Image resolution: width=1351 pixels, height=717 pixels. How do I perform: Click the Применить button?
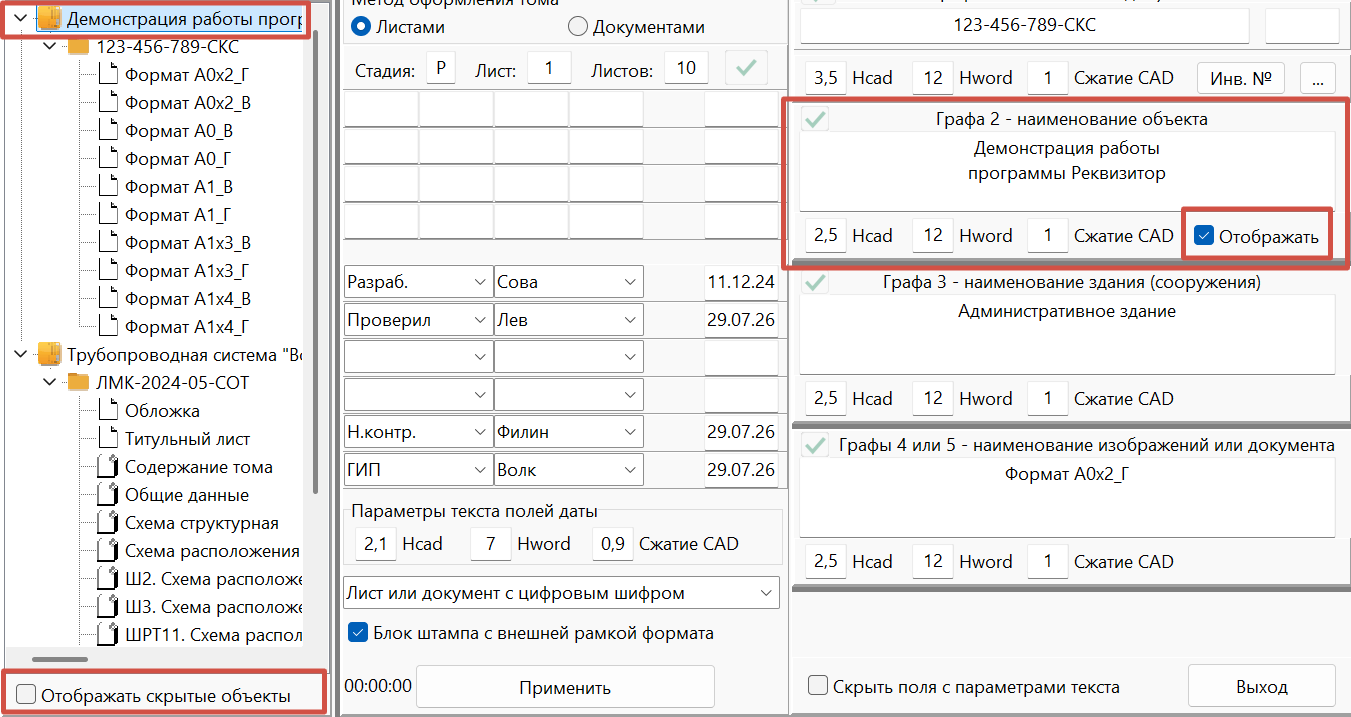[565, 687]
